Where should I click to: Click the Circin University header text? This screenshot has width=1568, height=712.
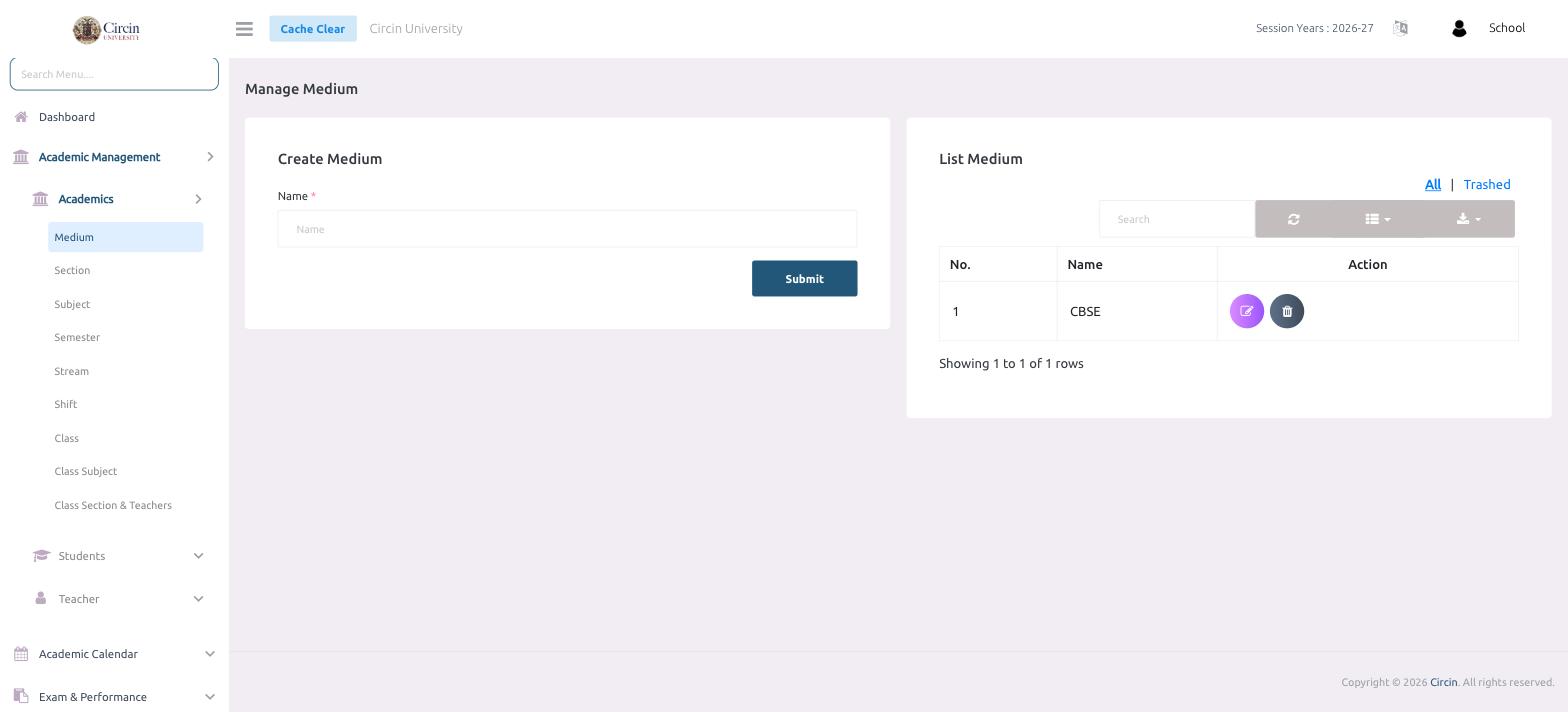pos(416,28)
